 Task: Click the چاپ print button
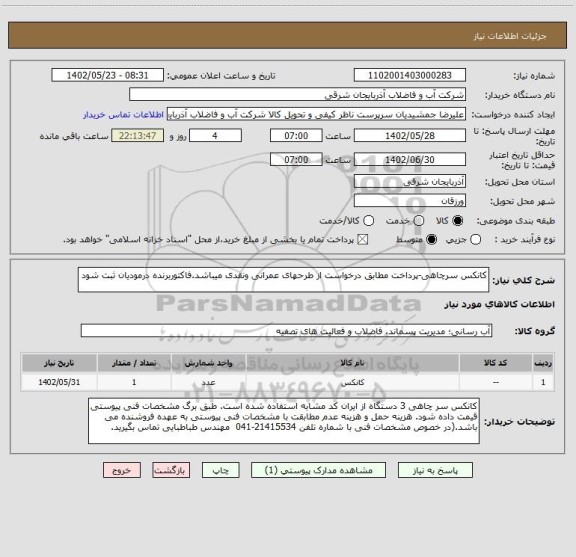click(x=220, y=470)
